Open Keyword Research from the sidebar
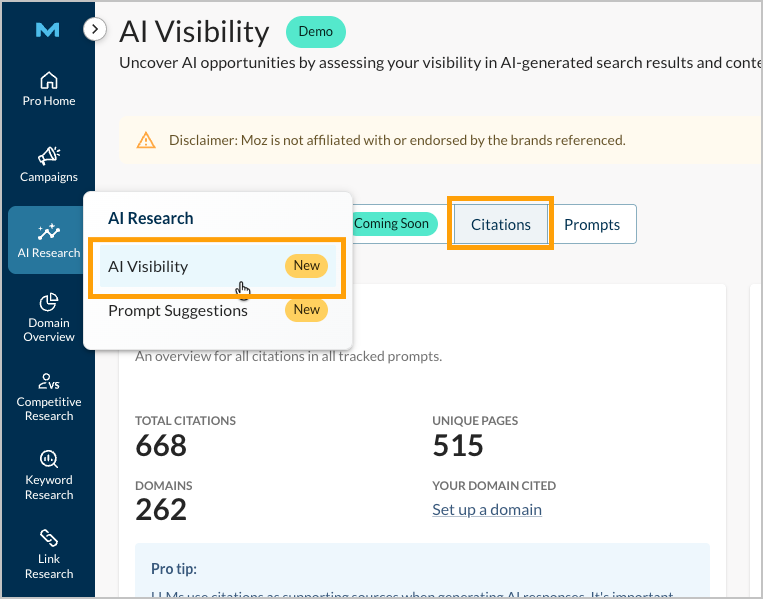The image size is (763, 599). [49, 475]
